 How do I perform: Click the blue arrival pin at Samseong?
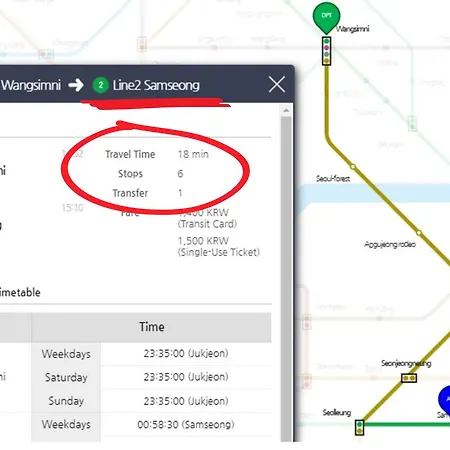(445, 398)
